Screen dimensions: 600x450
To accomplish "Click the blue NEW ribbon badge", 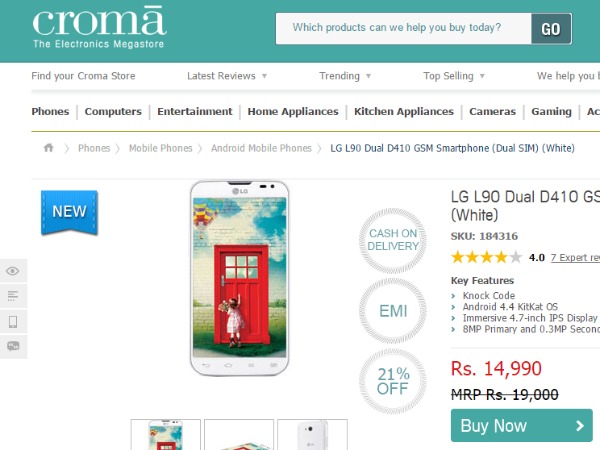I will point(69,211).
